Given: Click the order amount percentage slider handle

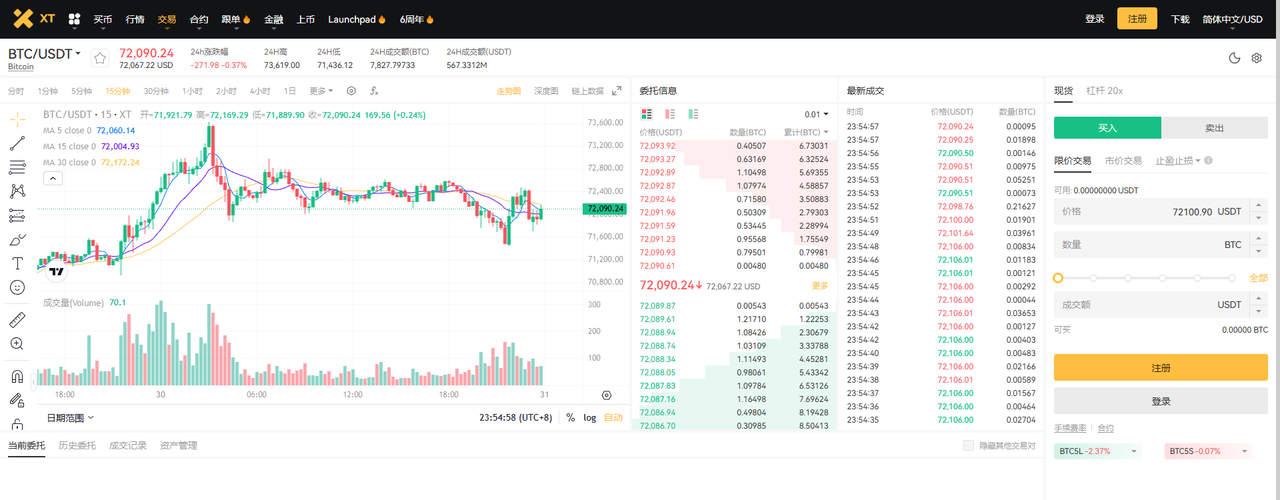Looking at the screenshot, I should 1059,278.
